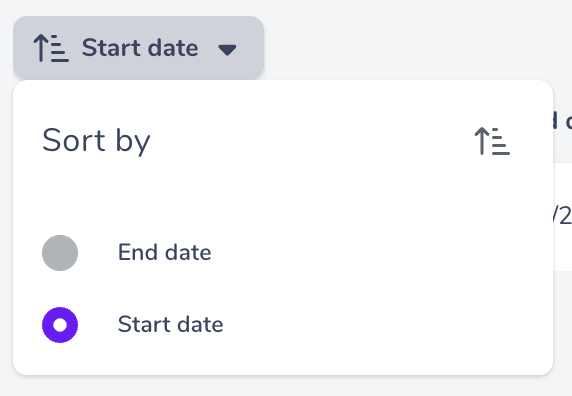Close the sort menu via the downward triangle

pyautogui.click(x=227, y=50)
